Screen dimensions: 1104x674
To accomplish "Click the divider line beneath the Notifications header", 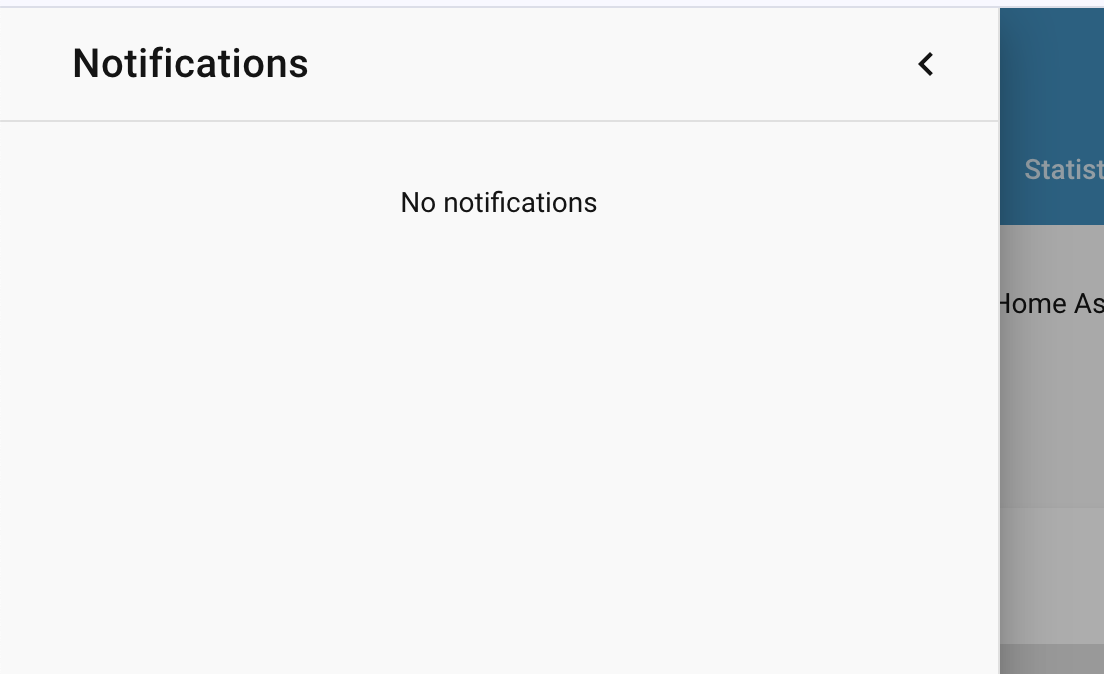I will click(498, 121).
